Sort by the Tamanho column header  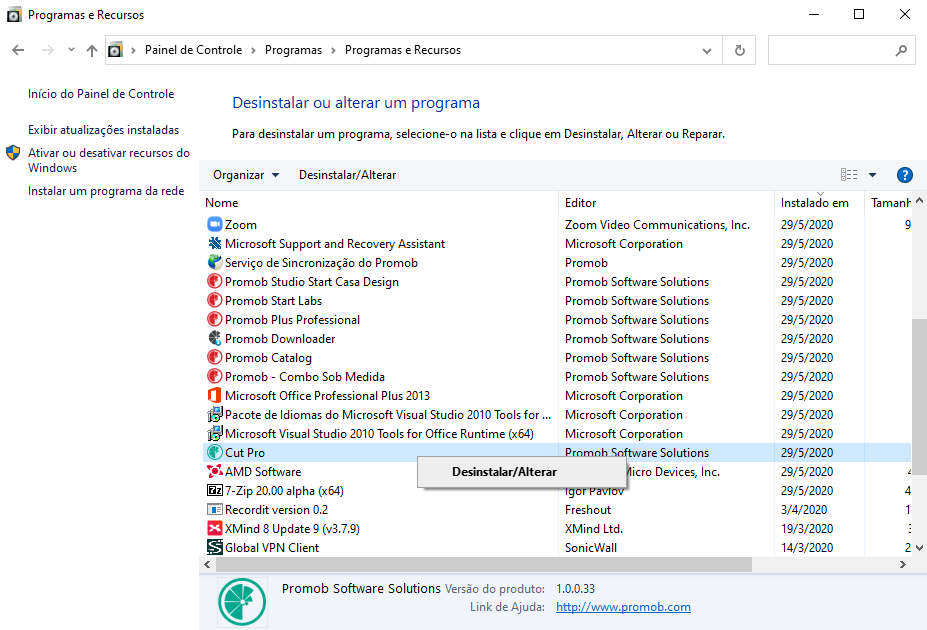(889, 203)
